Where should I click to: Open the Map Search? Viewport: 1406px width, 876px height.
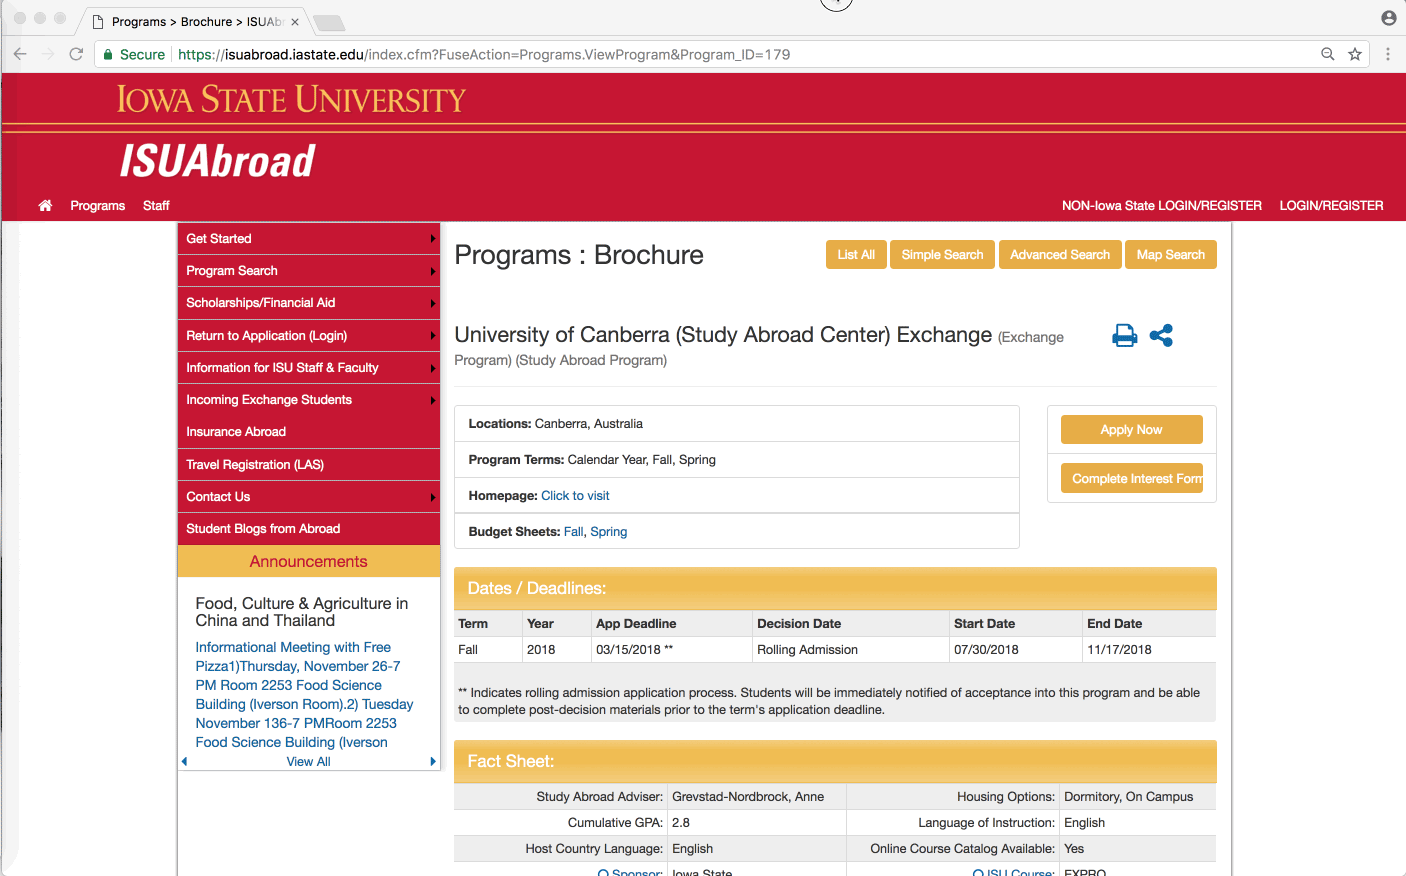(1171, 255)
